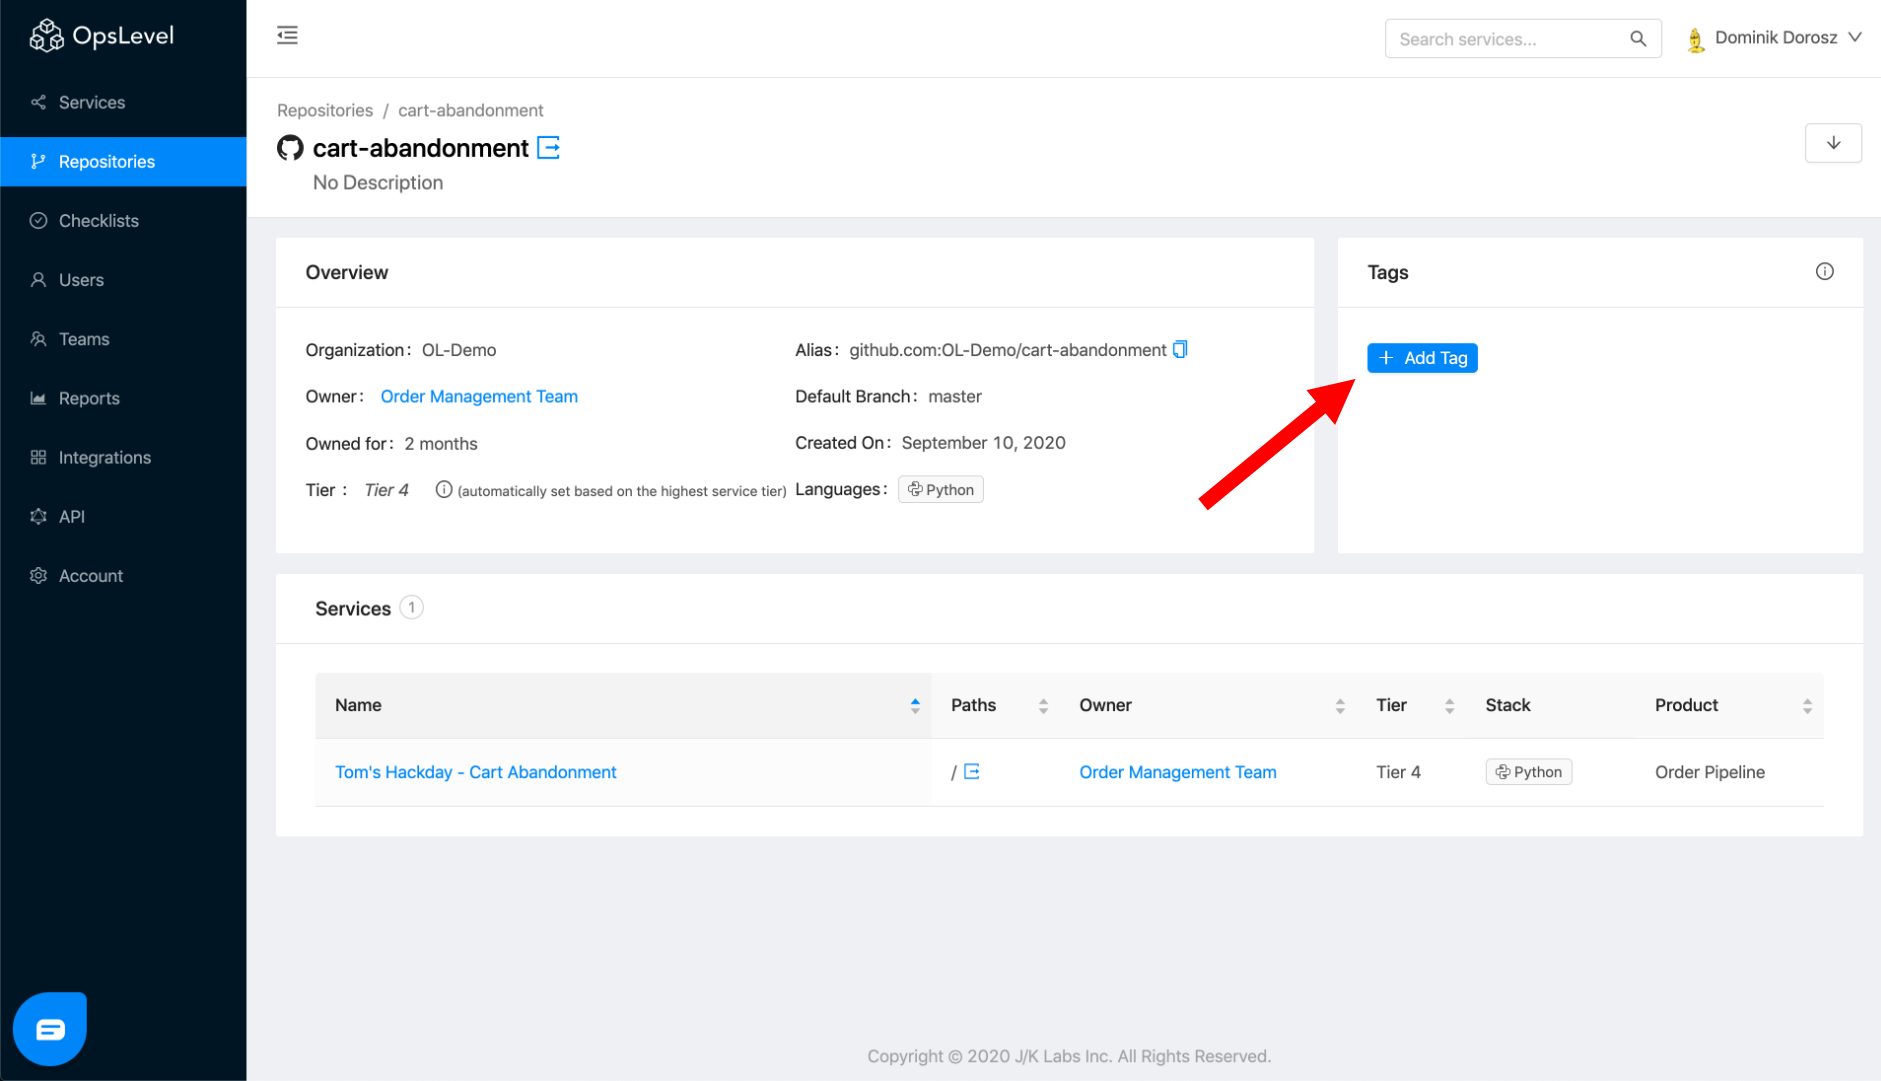Click the cart-abandonment breadcrumb text
The width and height of the screenshot is (1881, 1081).
pos(471,110)
